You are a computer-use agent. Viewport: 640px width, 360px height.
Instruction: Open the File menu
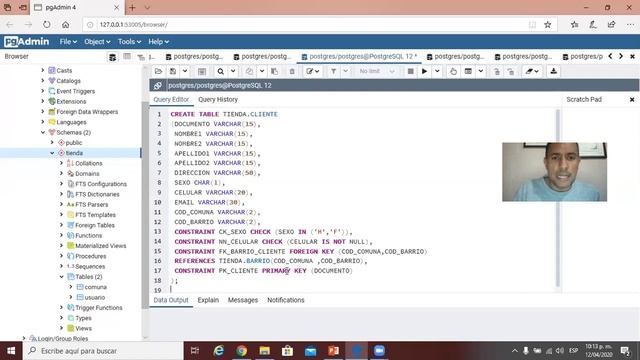coord(68,42)
